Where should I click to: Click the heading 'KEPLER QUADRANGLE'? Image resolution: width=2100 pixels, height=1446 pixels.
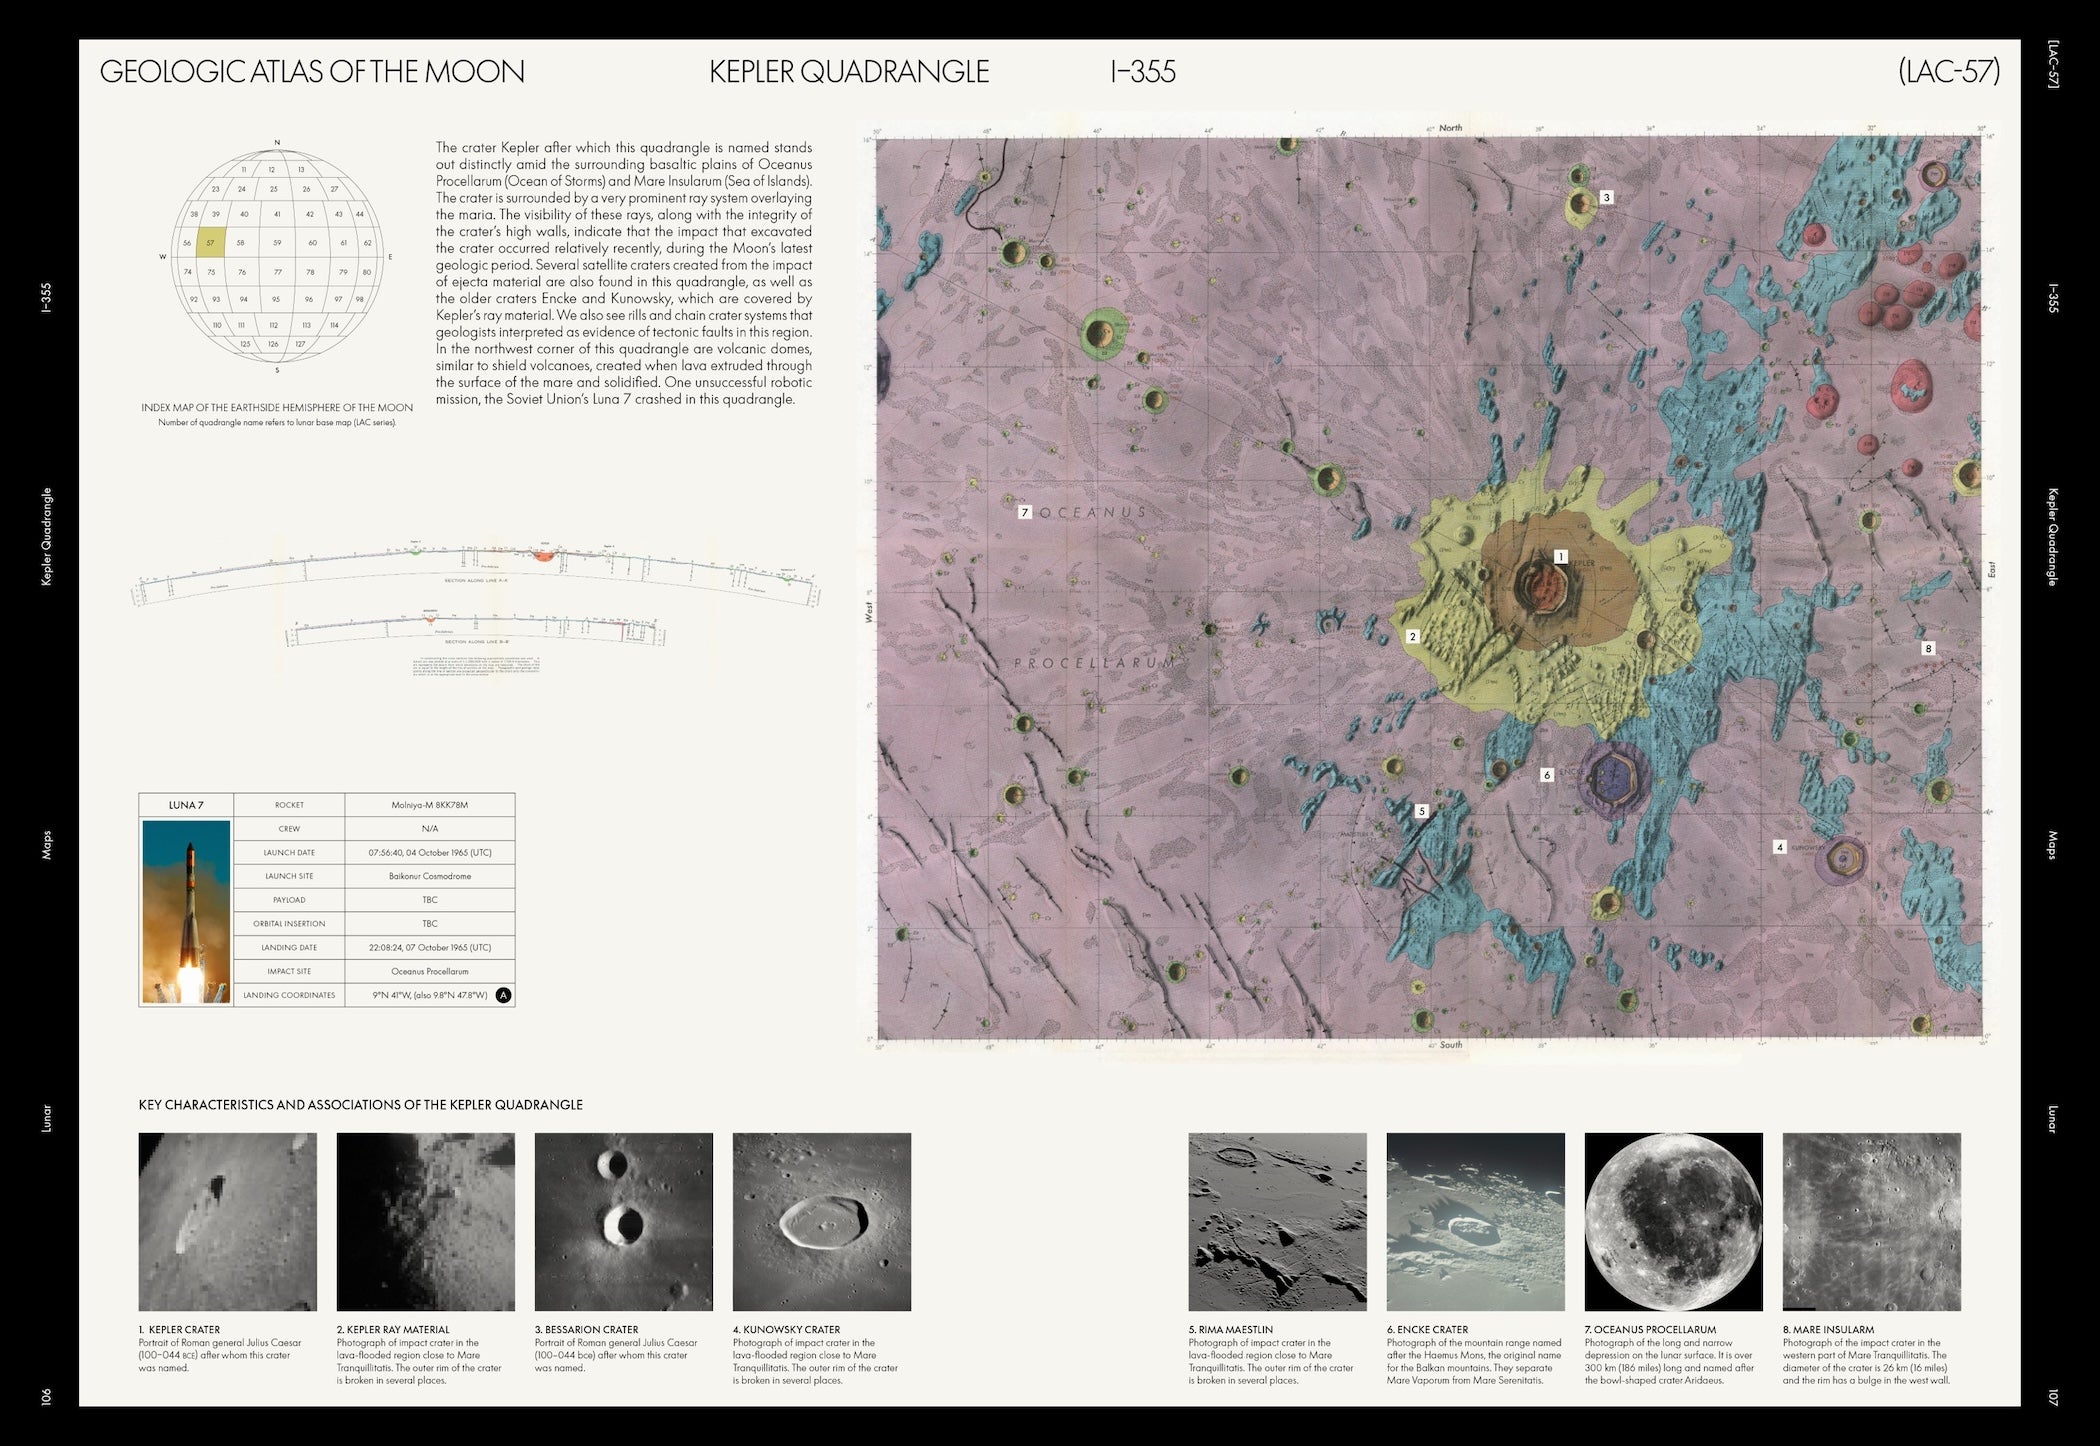point(849,72)
